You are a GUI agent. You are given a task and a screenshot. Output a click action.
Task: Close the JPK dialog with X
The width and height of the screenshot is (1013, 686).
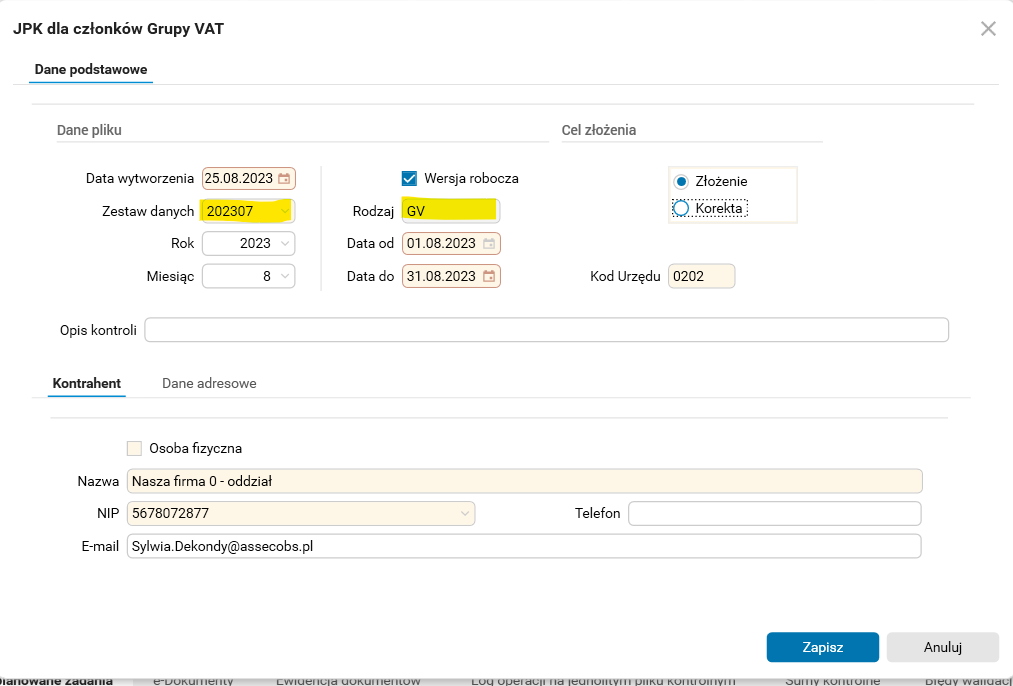pyautogui.click(x=988, y=28)
